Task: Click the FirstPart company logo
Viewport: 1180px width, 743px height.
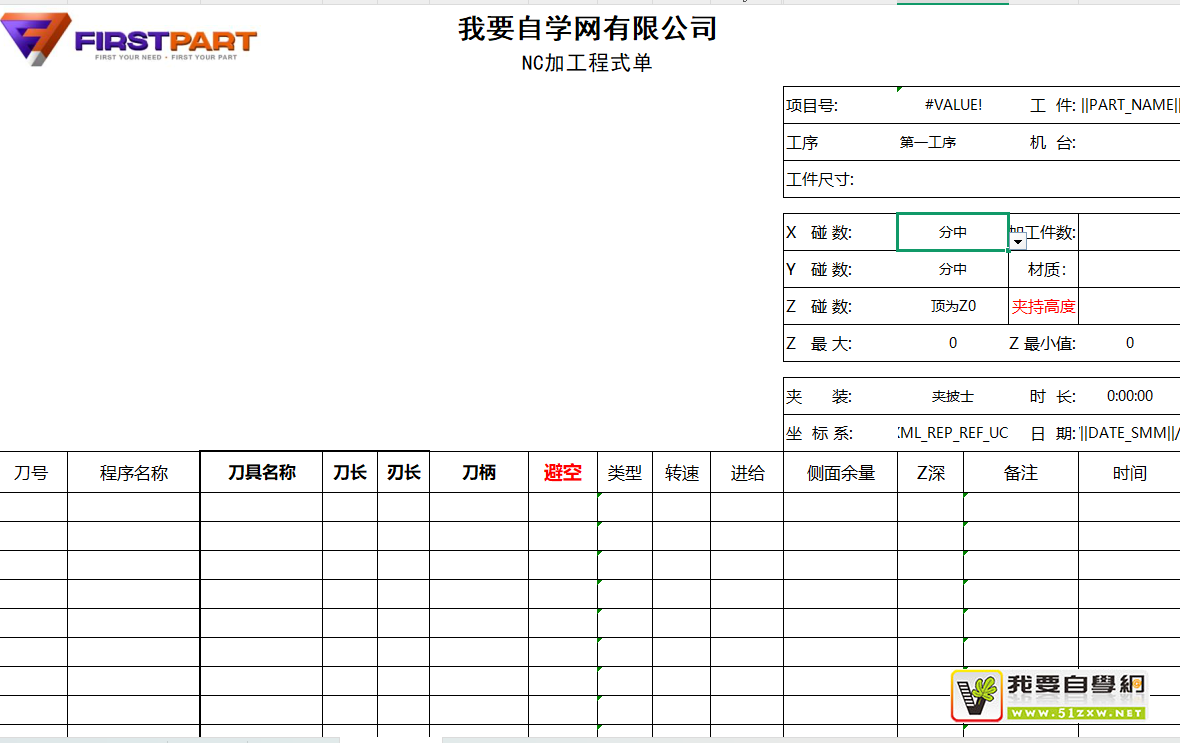Action: point(130,40)
